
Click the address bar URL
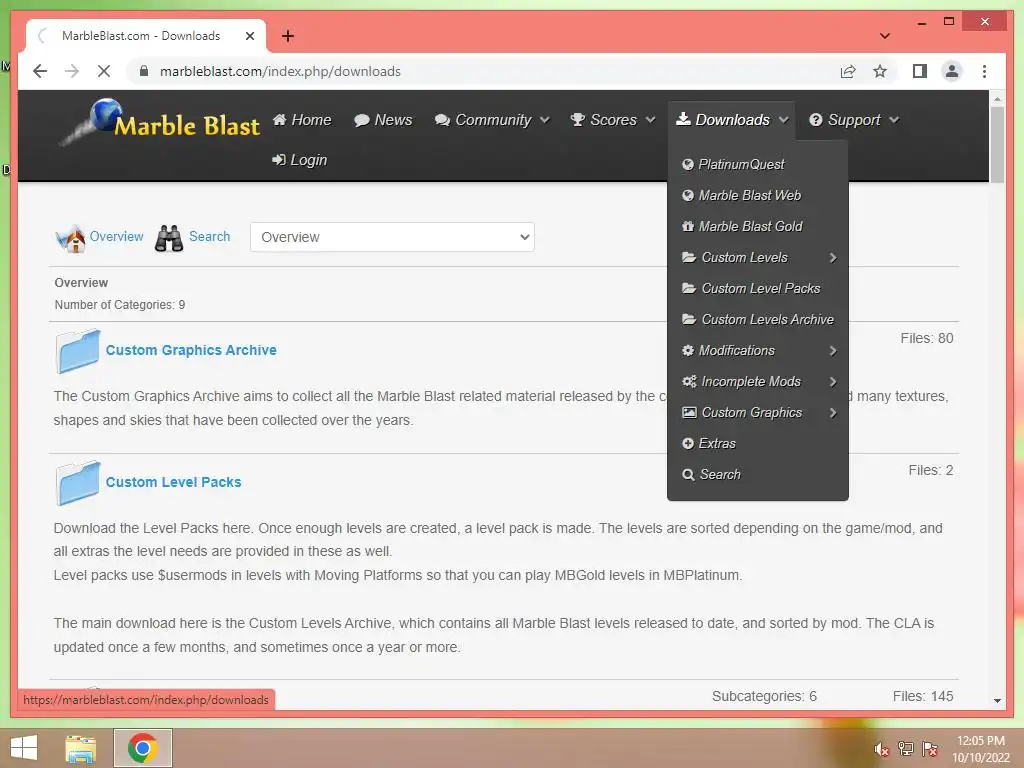coord(280,71)
